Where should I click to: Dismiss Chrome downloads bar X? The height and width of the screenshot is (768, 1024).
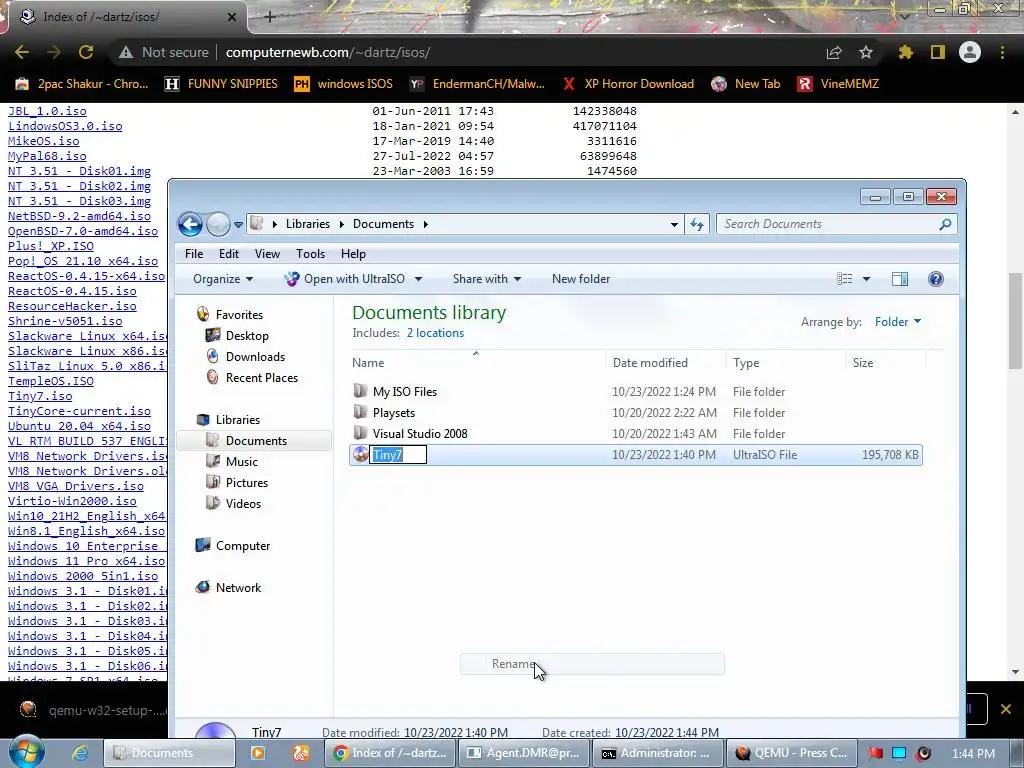pyautogui.click(x=1005, y=709)
